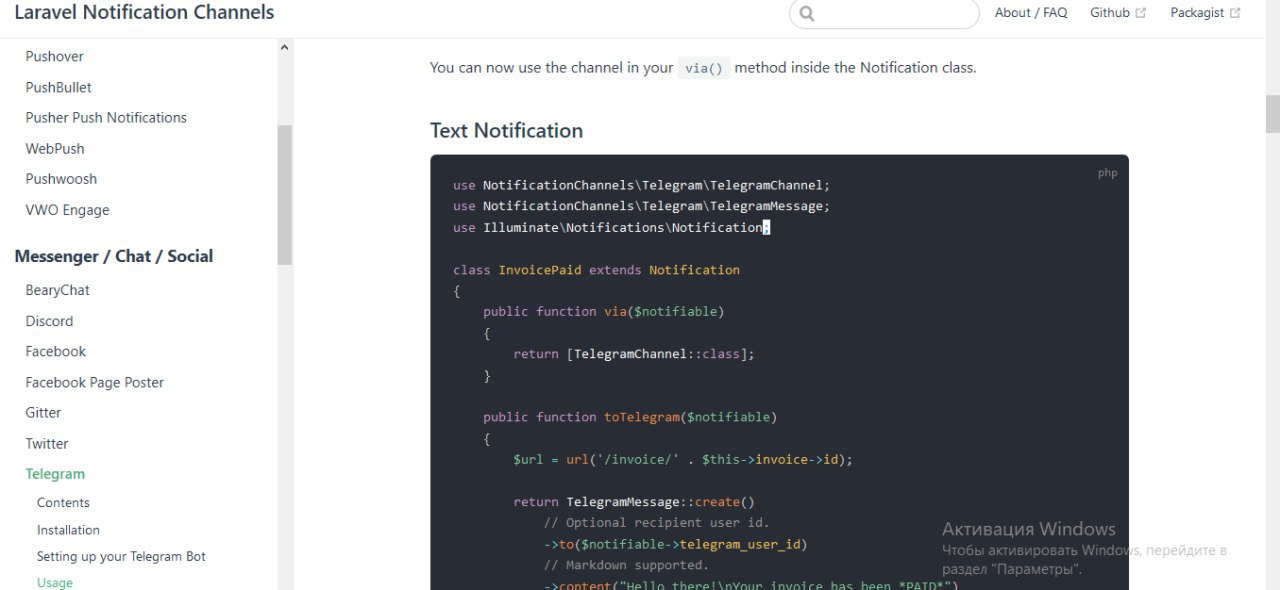This screenshot has width=1280, height=590.
Task: Click the TelegramMessage use statement line
Action: tap(642, 206)
